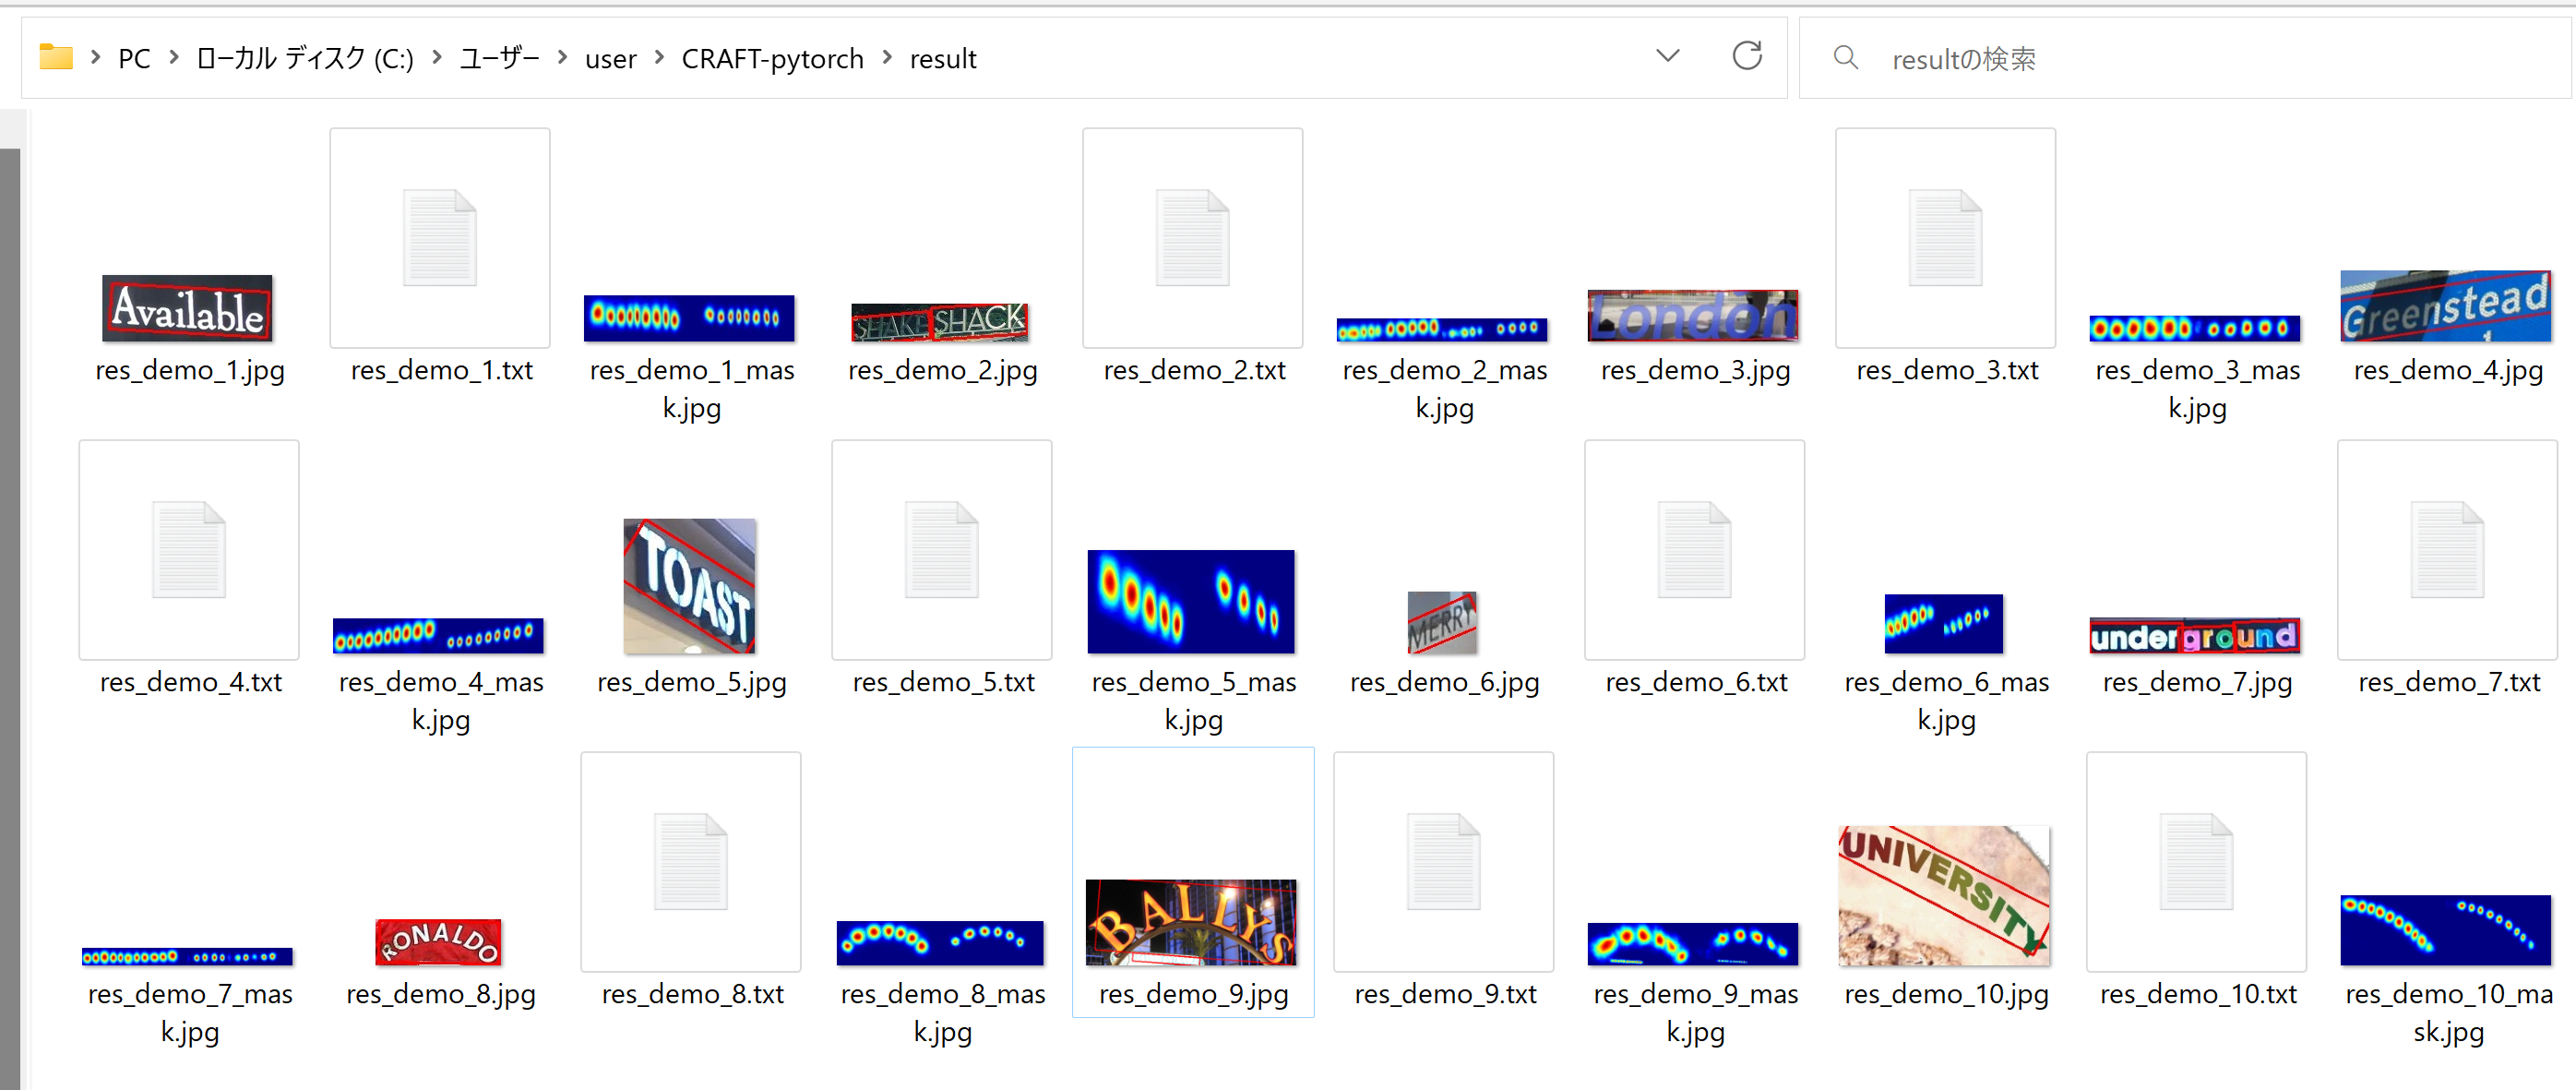
Task: Go to ローカル ディスク (C:) breadcrumb
Action: coord(305,59)
